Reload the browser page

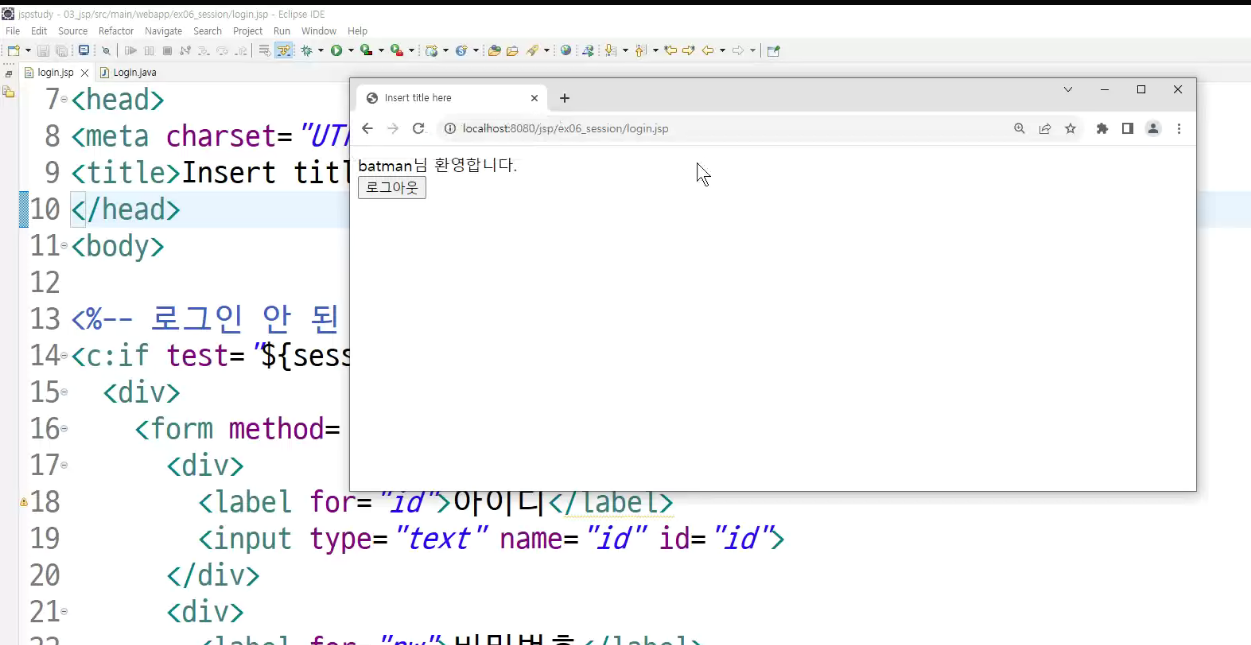tap(419, 128)
